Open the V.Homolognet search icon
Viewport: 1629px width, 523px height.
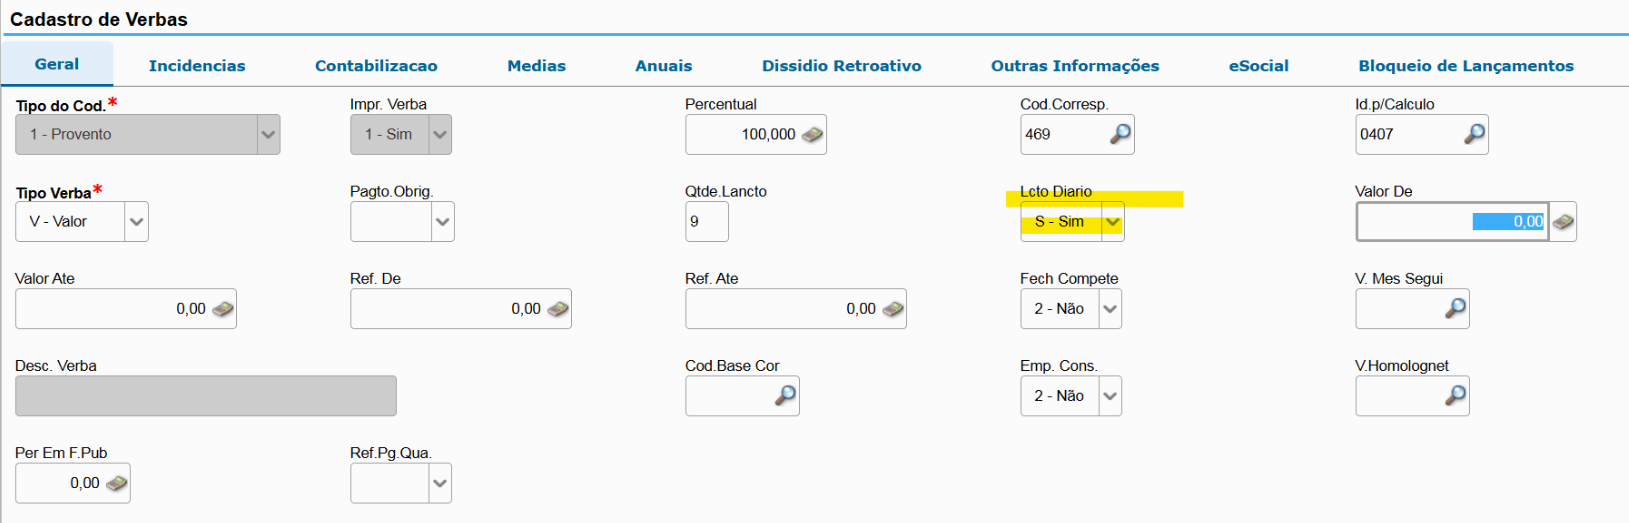click(1456, 396)
